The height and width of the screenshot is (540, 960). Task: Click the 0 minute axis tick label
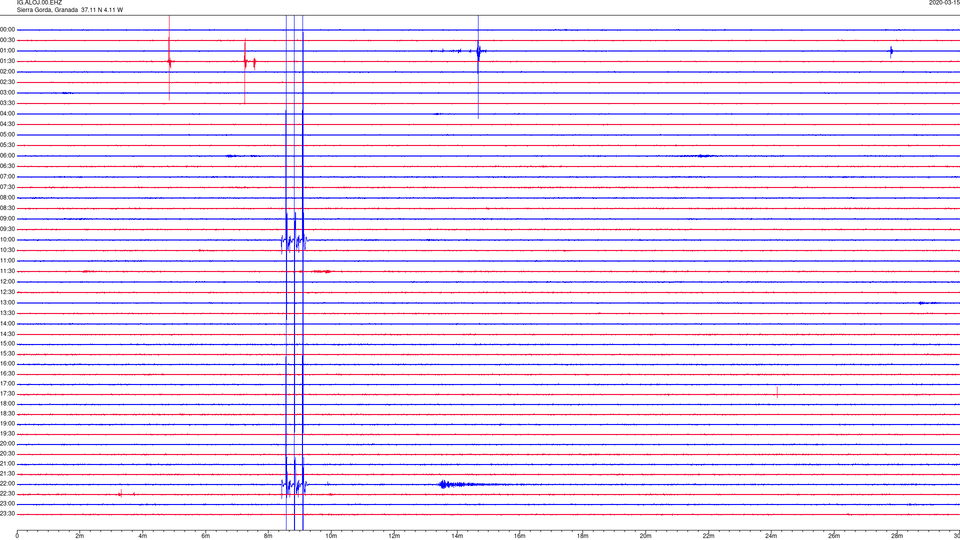pyautogui.click(x=17, y=536)
